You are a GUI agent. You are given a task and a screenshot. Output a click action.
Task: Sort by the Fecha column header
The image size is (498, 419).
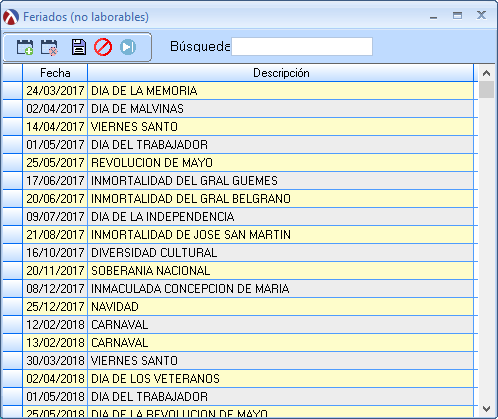pos(55,73)
